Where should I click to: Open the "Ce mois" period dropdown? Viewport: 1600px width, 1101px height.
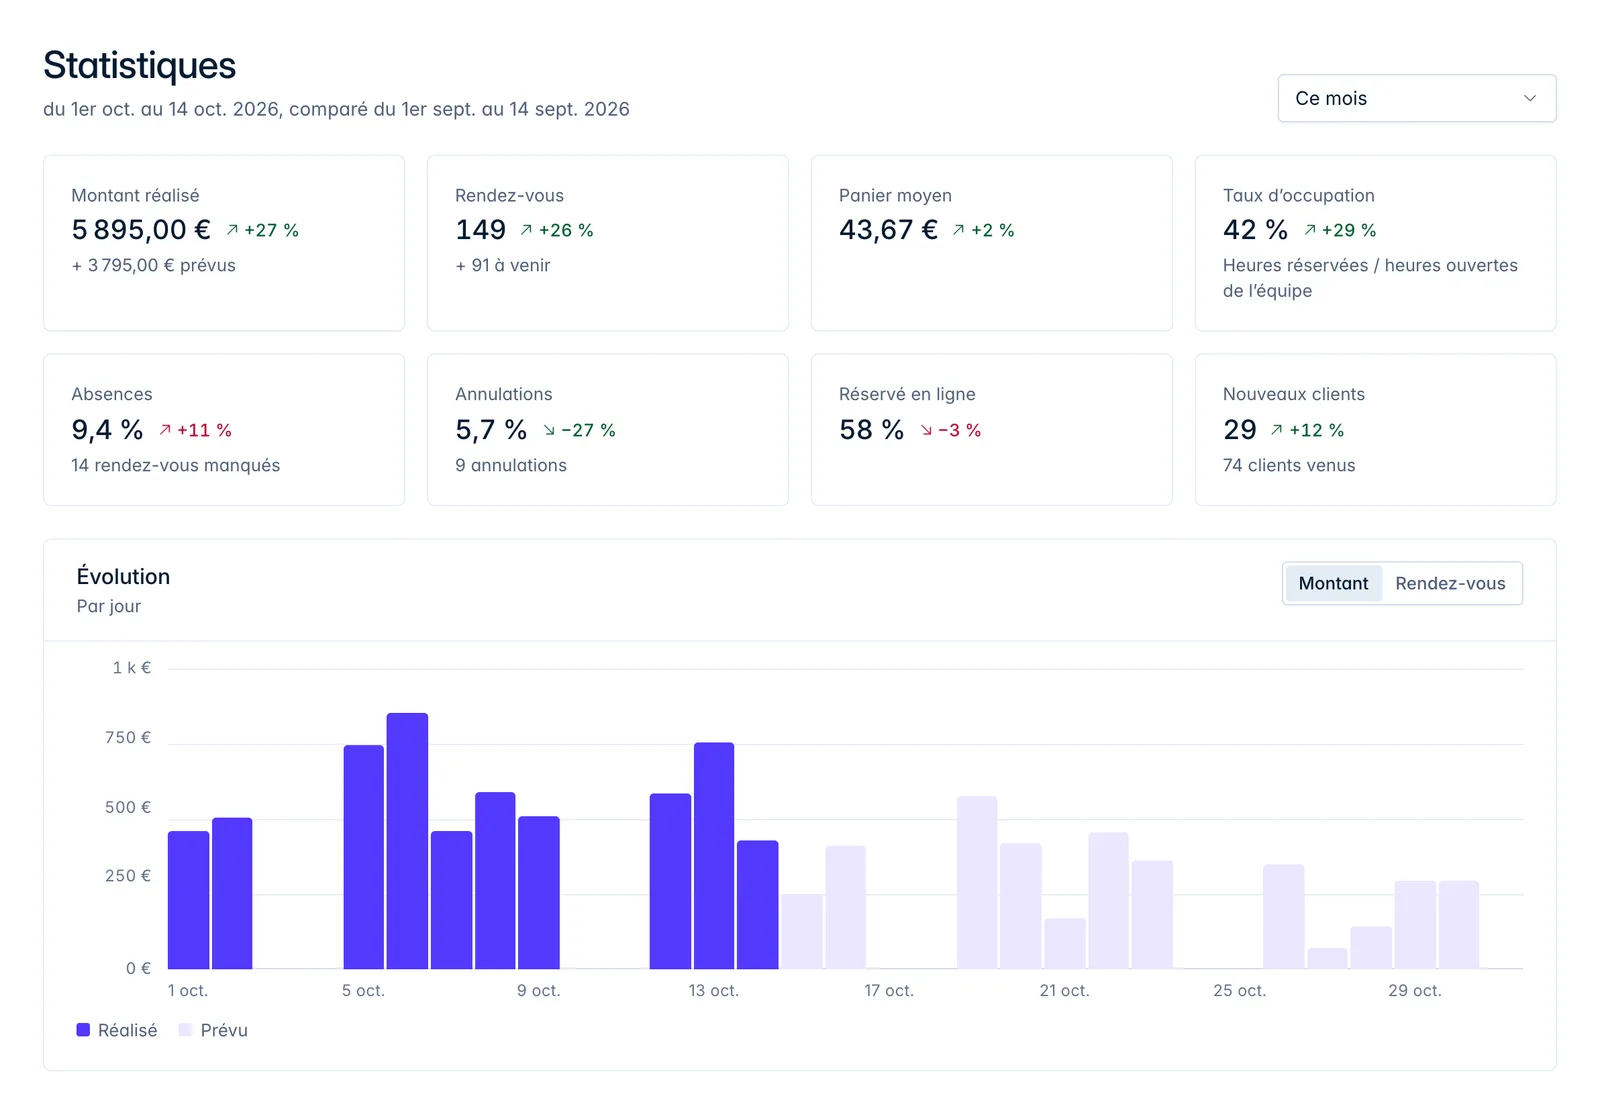[1416, 98]
